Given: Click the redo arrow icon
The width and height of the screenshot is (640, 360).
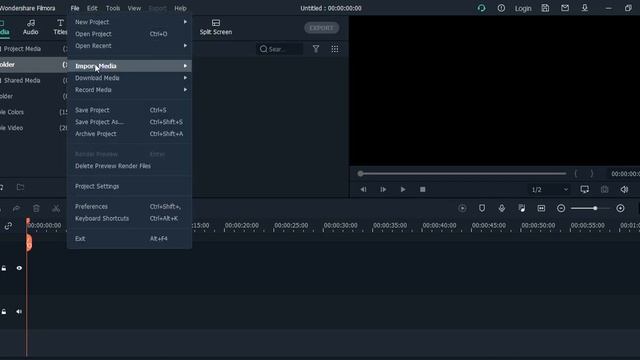Looking at the screenshot, I should point(16,209).
